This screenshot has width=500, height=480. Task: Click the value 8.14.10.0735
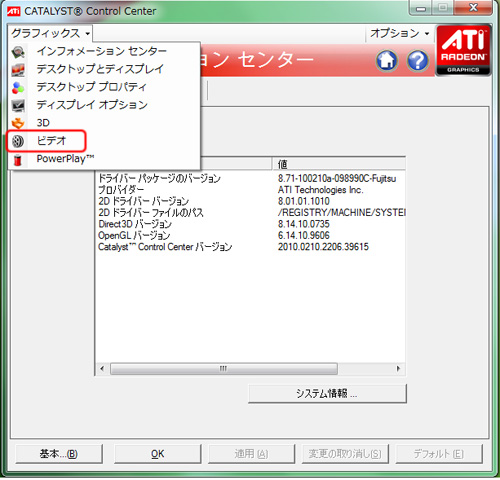304,224
